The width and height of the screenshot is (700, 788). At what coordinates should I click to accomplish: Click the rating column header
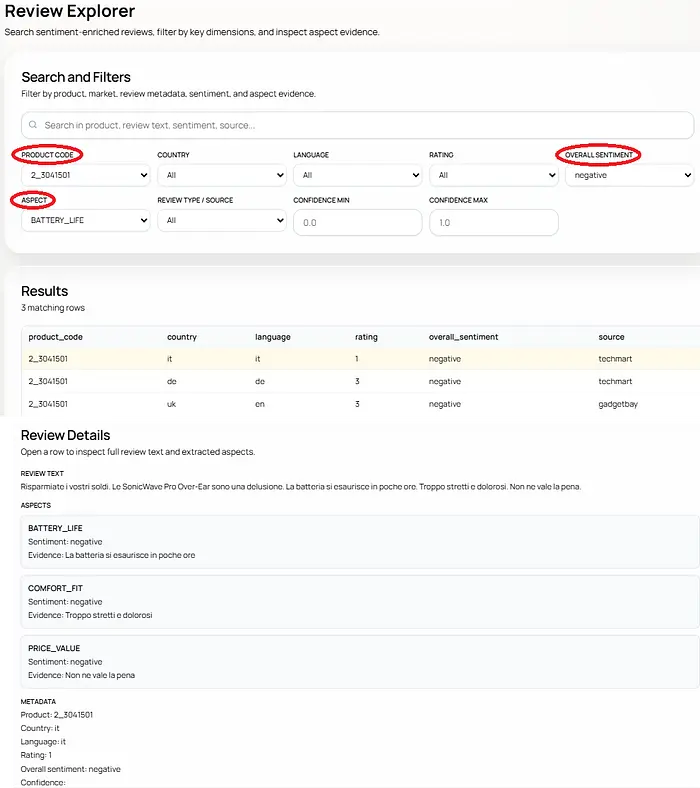[366, 337]
